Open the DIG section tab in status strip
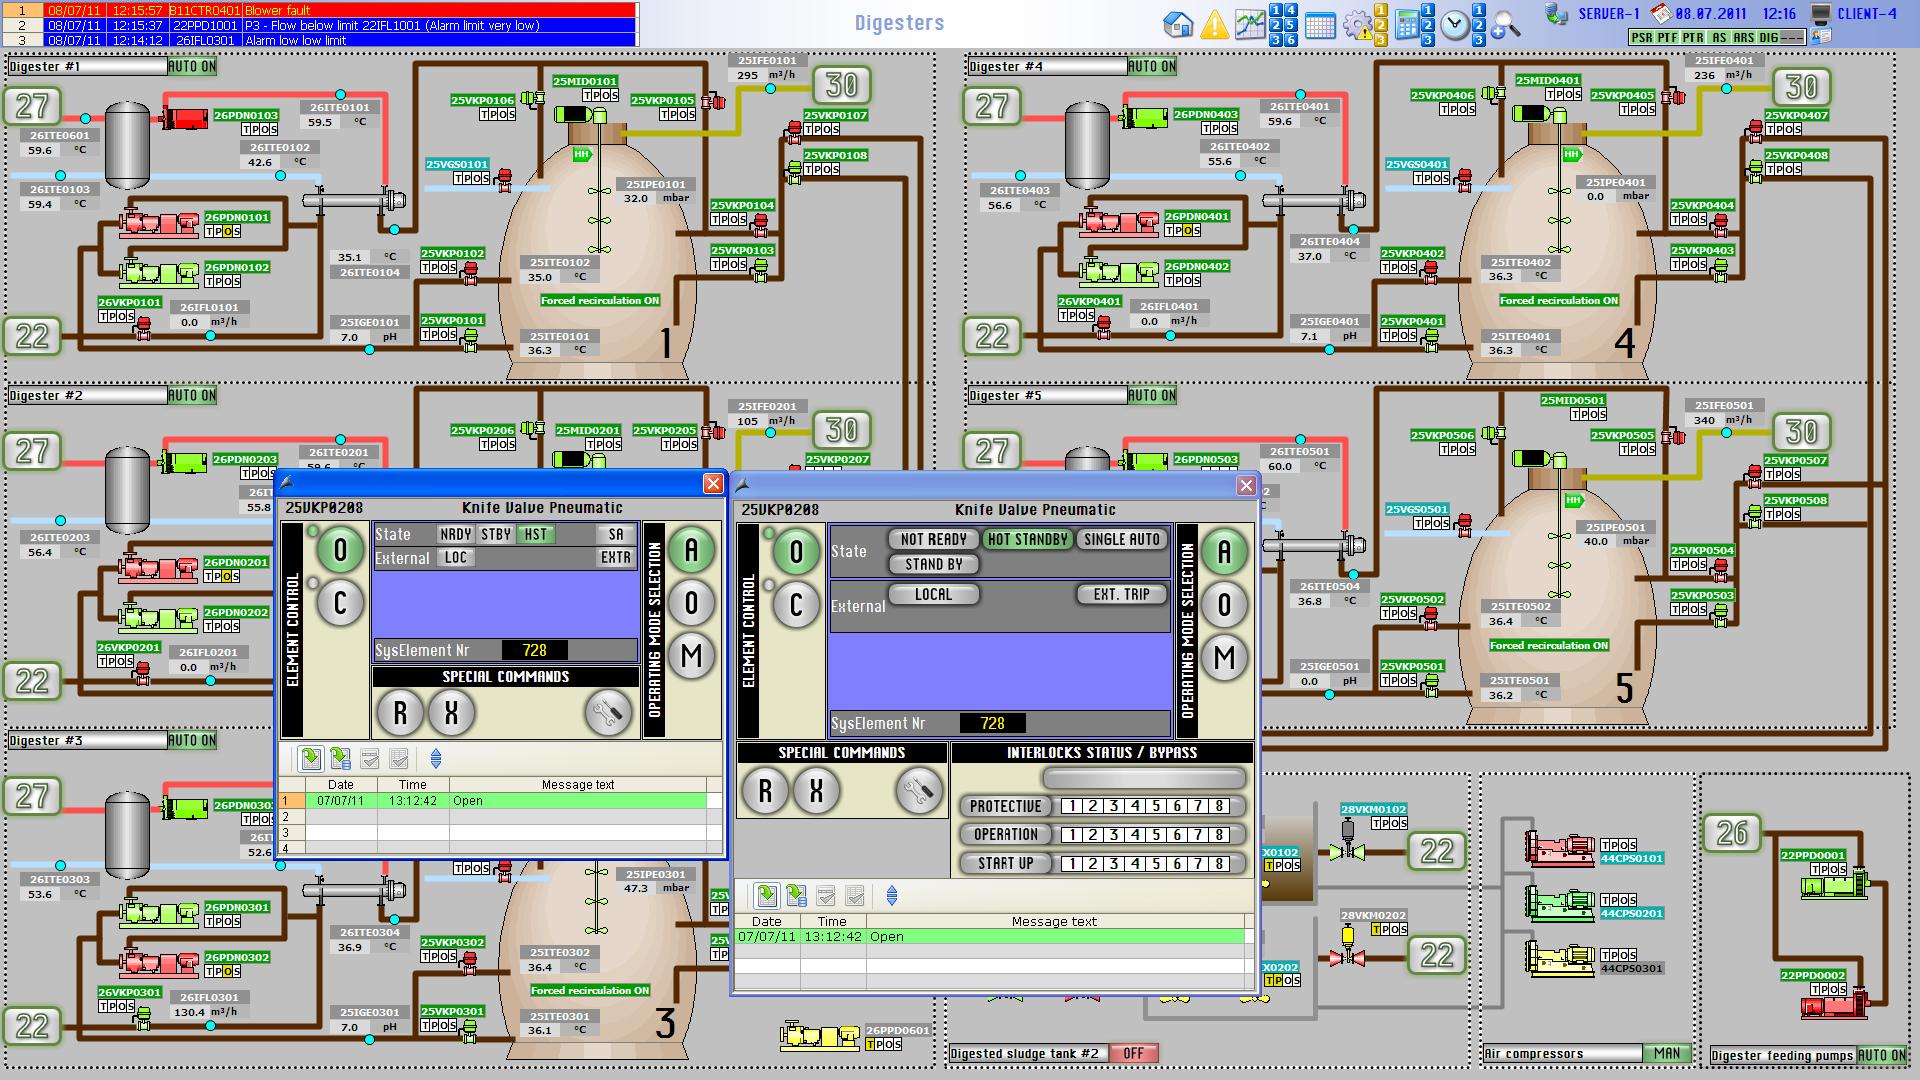The image size is (1920, 1080). (1768, 37)
